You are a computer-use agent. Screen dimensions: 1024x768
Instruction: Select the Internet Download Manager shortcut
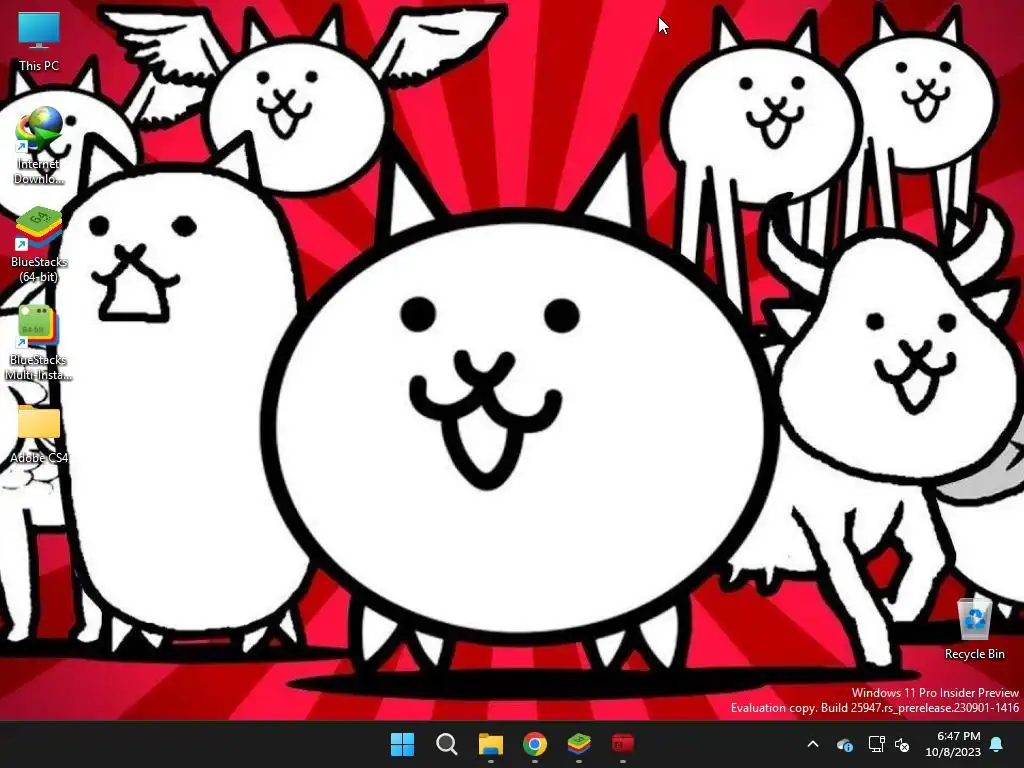[x=39, y=146]
